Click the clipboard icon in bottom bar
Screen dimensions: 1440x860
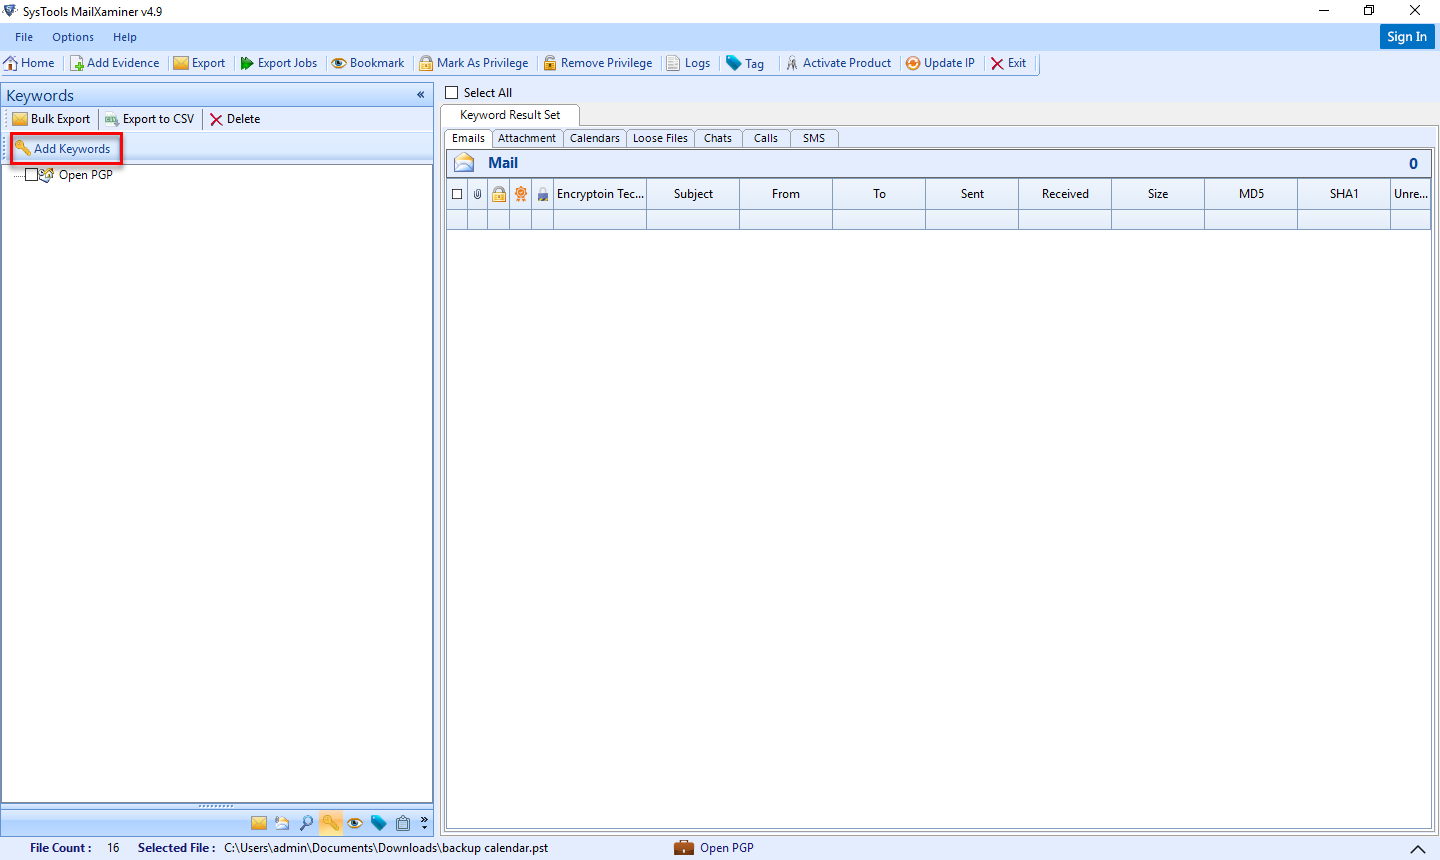click(x=403, y=823)
